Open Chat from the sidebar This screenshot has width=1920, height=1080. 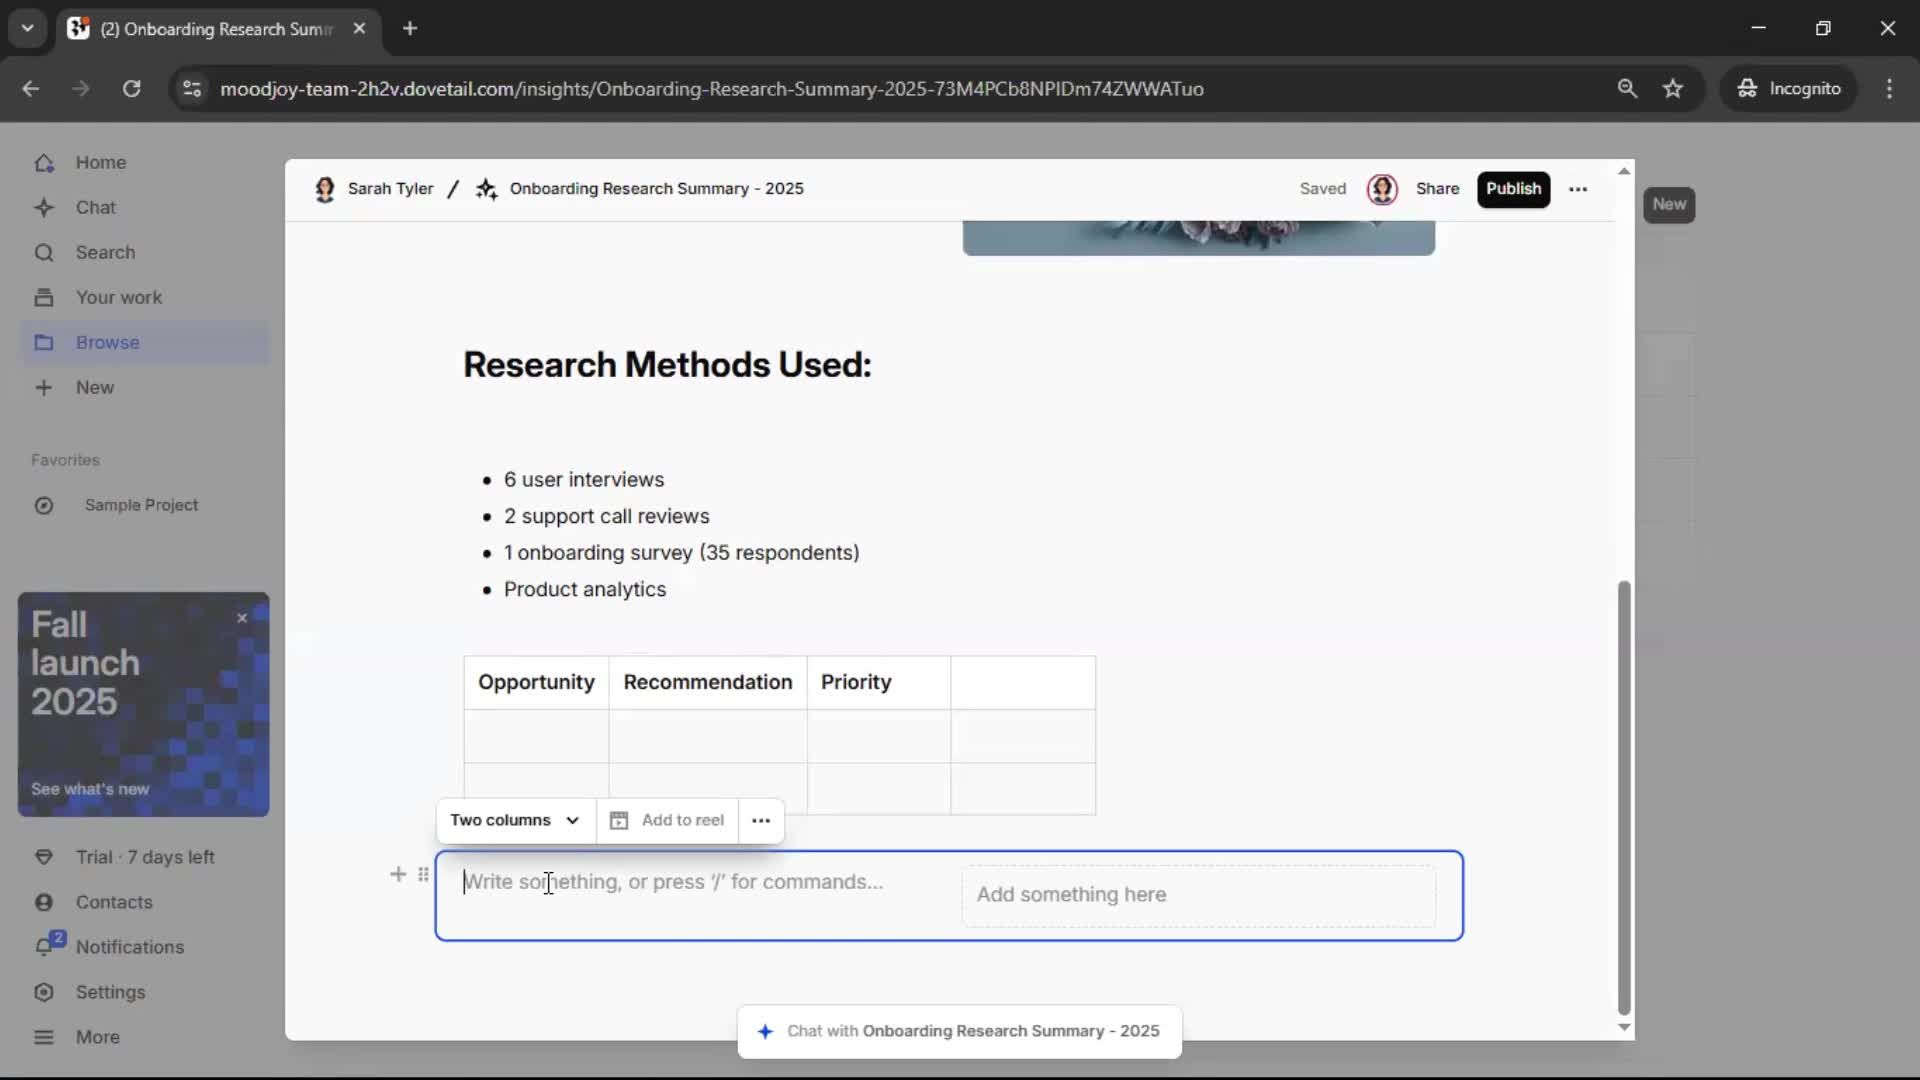pyautogui.click(x=95, y=208)
